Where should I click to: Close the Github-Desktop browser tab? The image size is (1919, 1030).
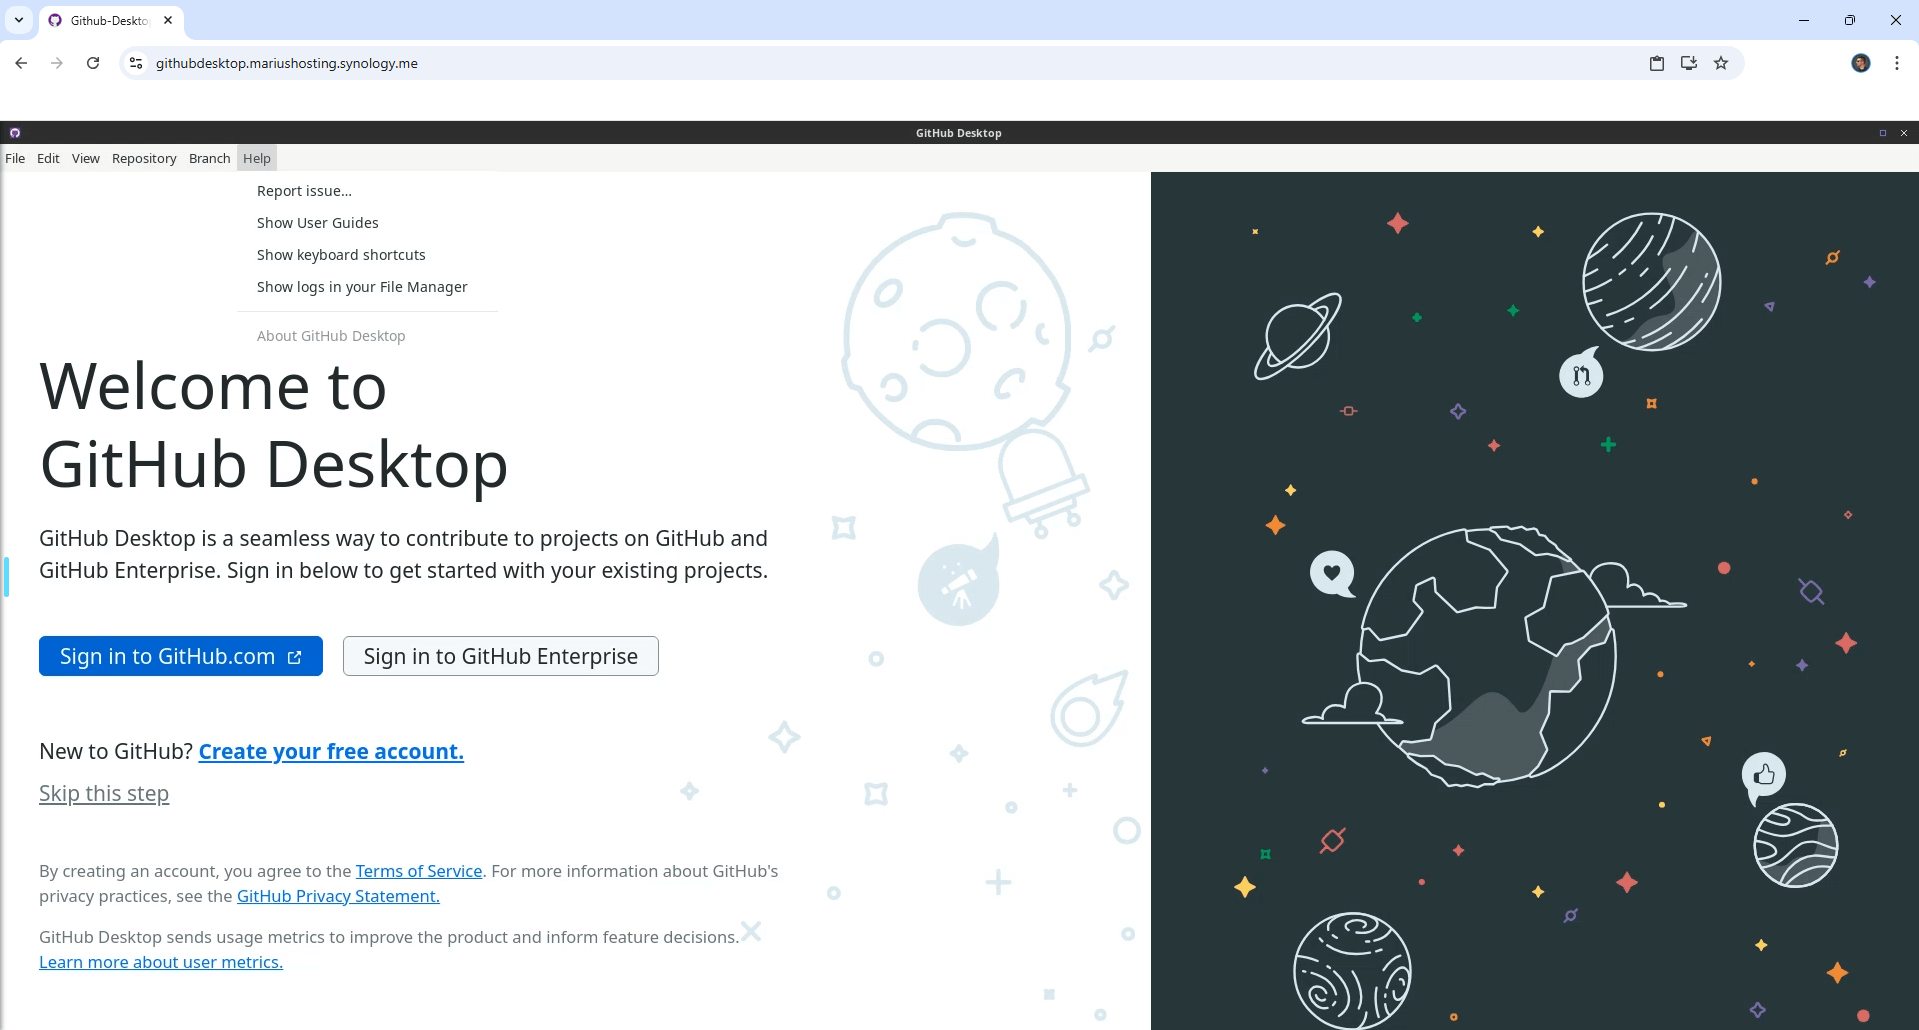(168, 20)
